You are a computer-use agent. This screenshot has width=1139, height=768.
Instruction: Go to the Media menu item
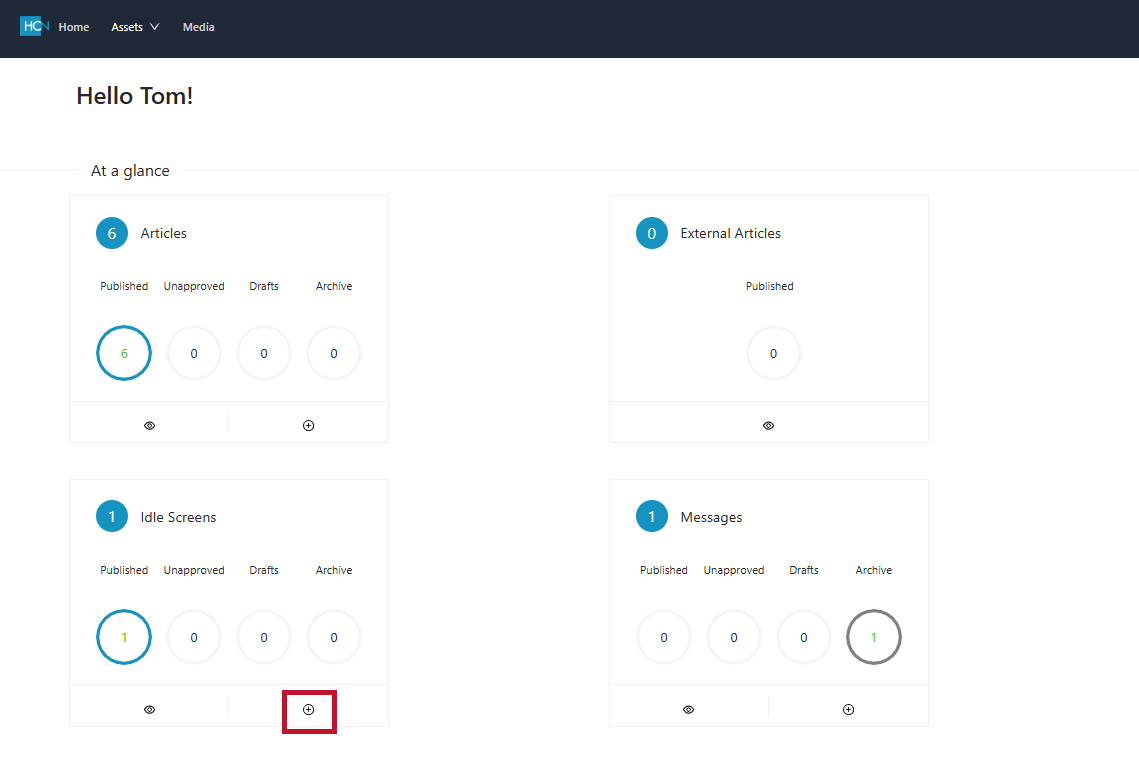coord(198,27)
